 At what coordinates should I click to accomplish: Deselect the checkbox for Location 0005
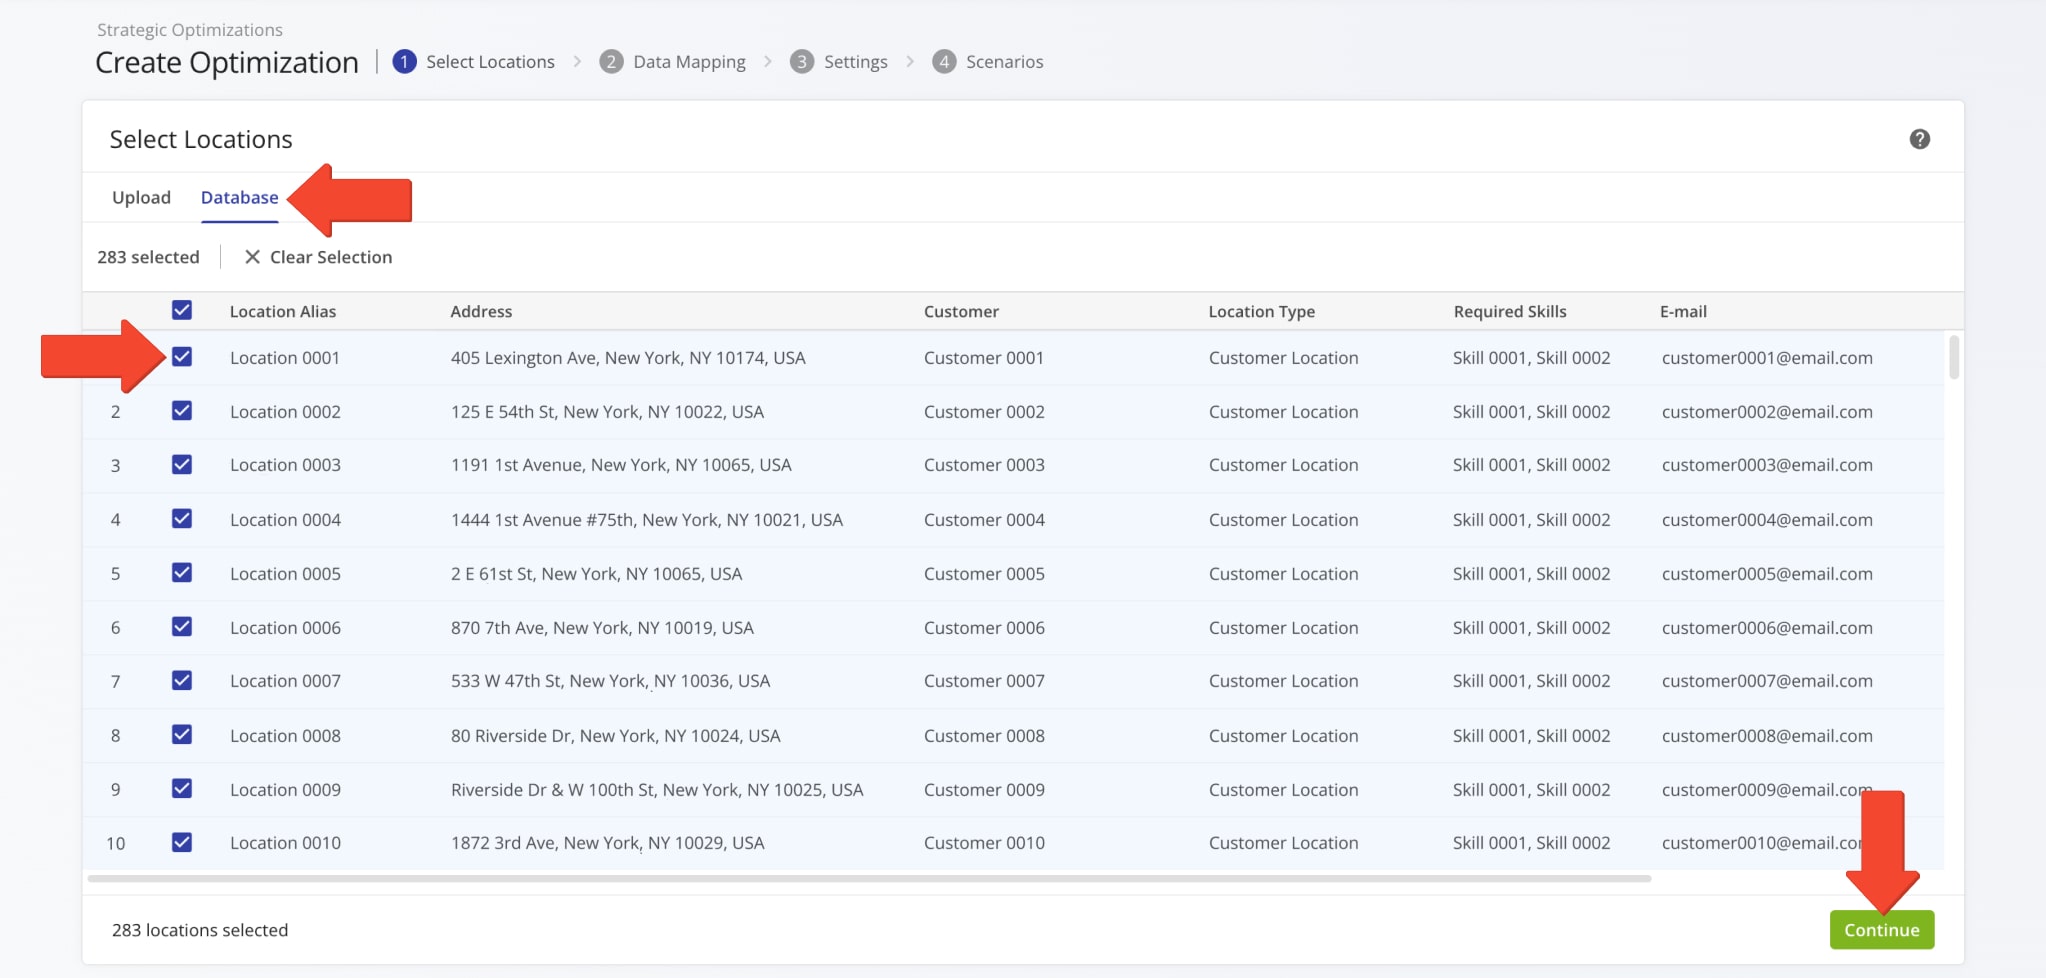click(182, 573)
